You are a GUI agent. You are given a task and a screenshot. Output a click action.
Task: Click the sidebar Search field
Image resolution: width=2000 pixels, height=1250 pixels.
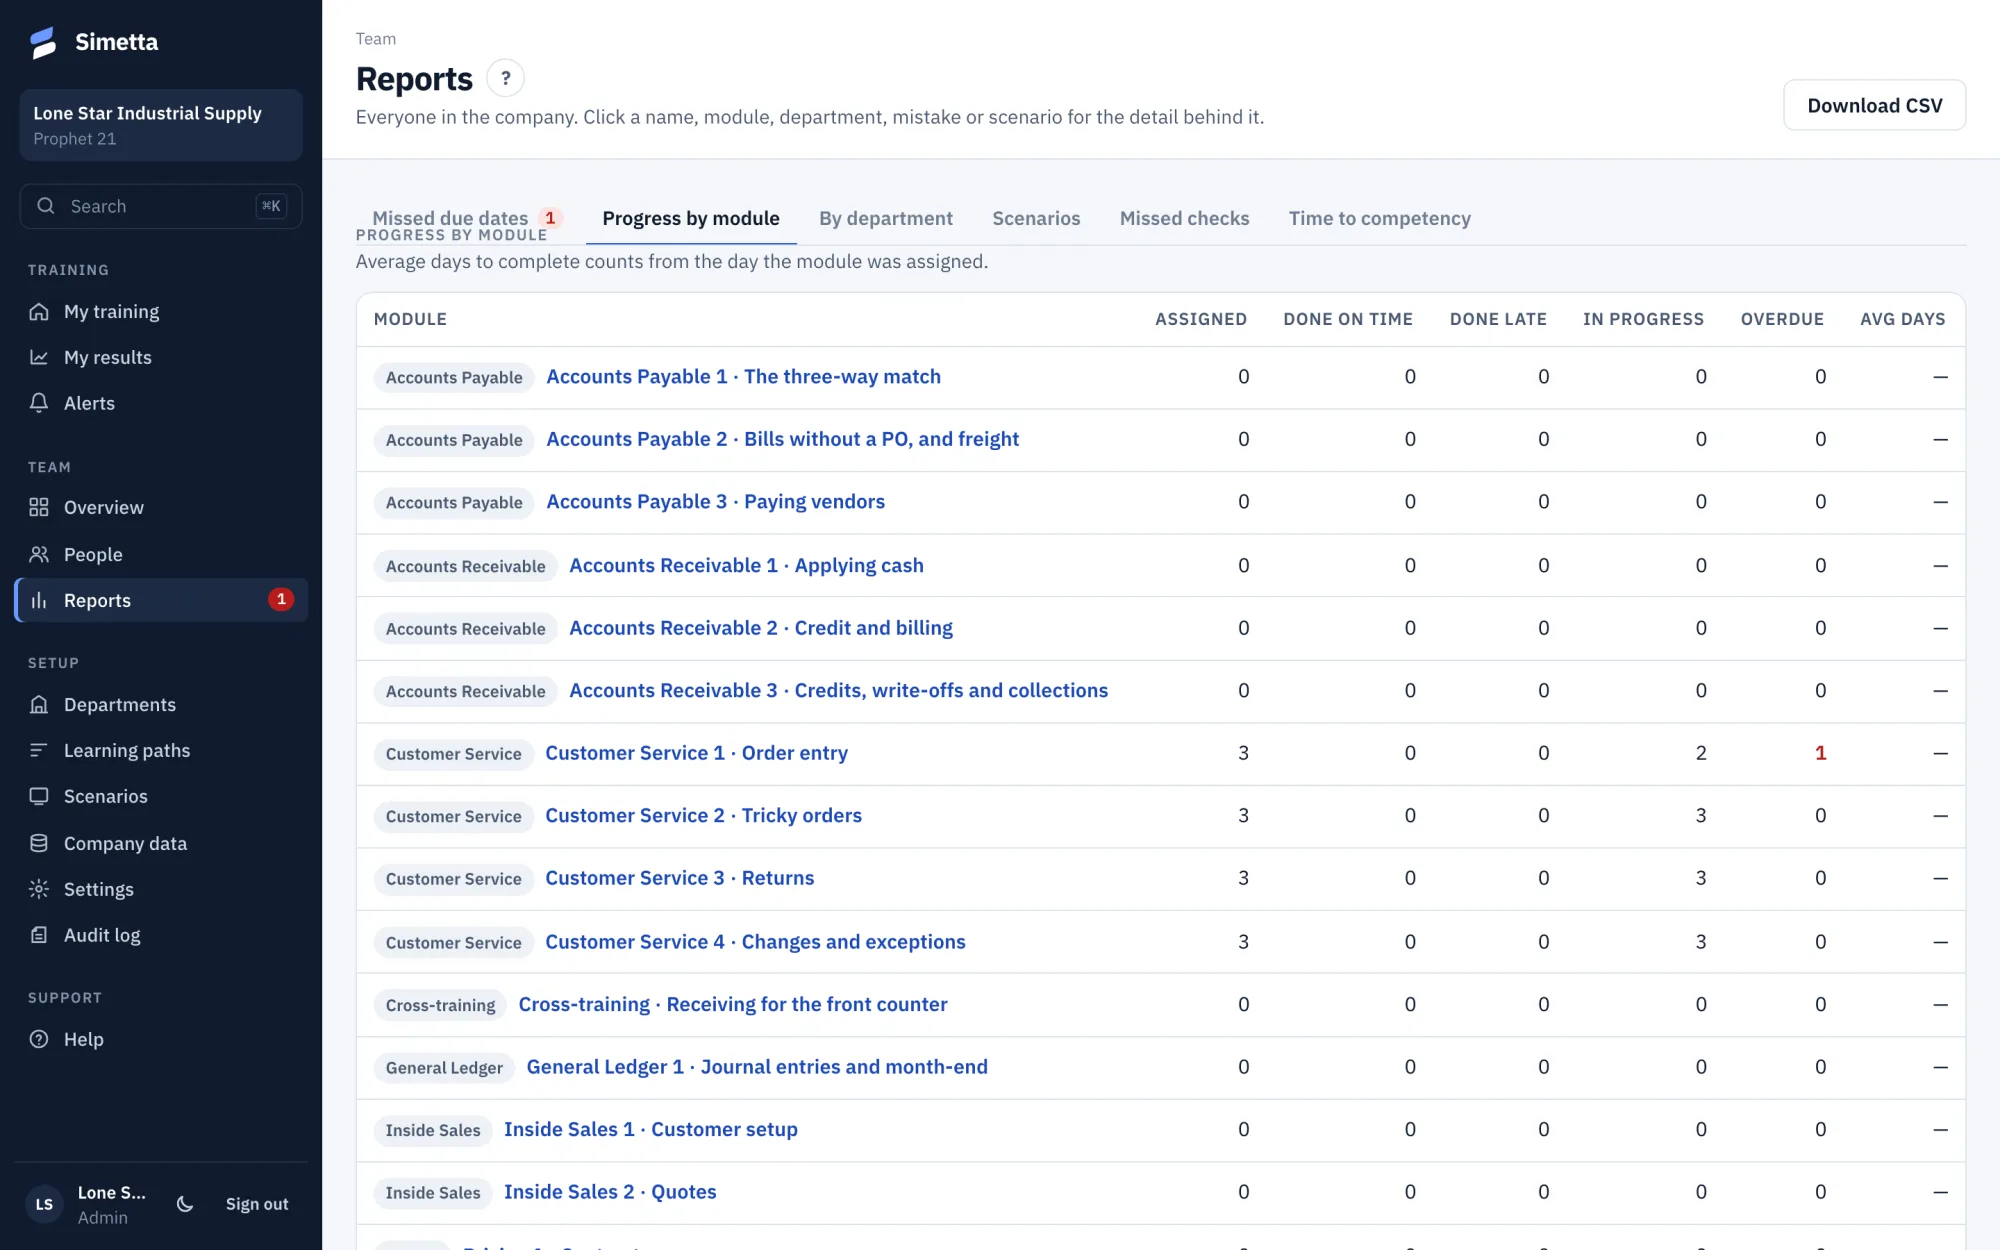point(161,206)
